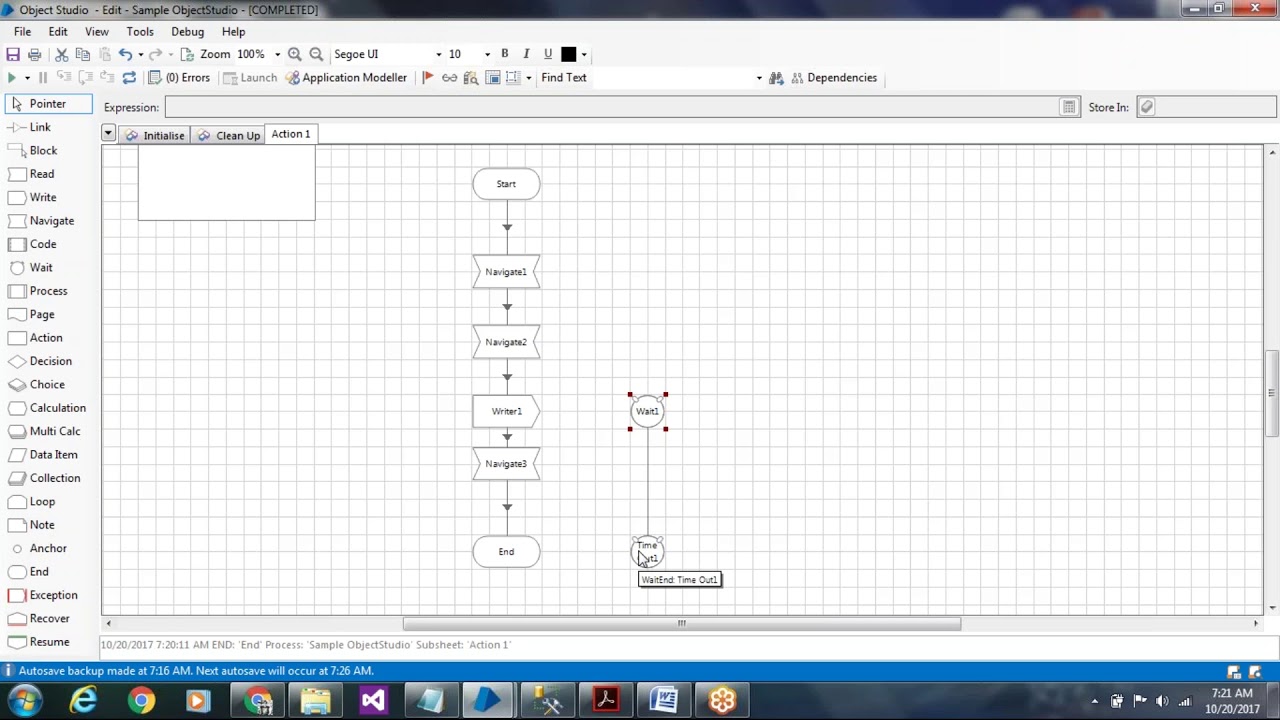
Task: Click the Zoom Out magnifier icon
Action: [x=316, y=54]
